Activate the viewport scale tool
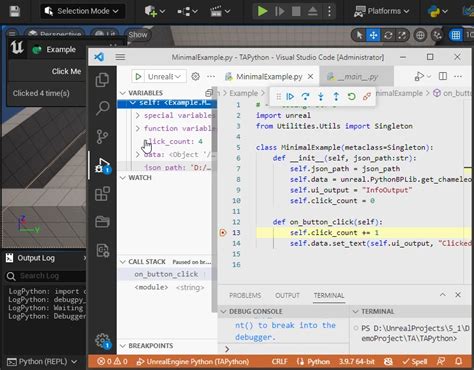 (x=402, y=35)
